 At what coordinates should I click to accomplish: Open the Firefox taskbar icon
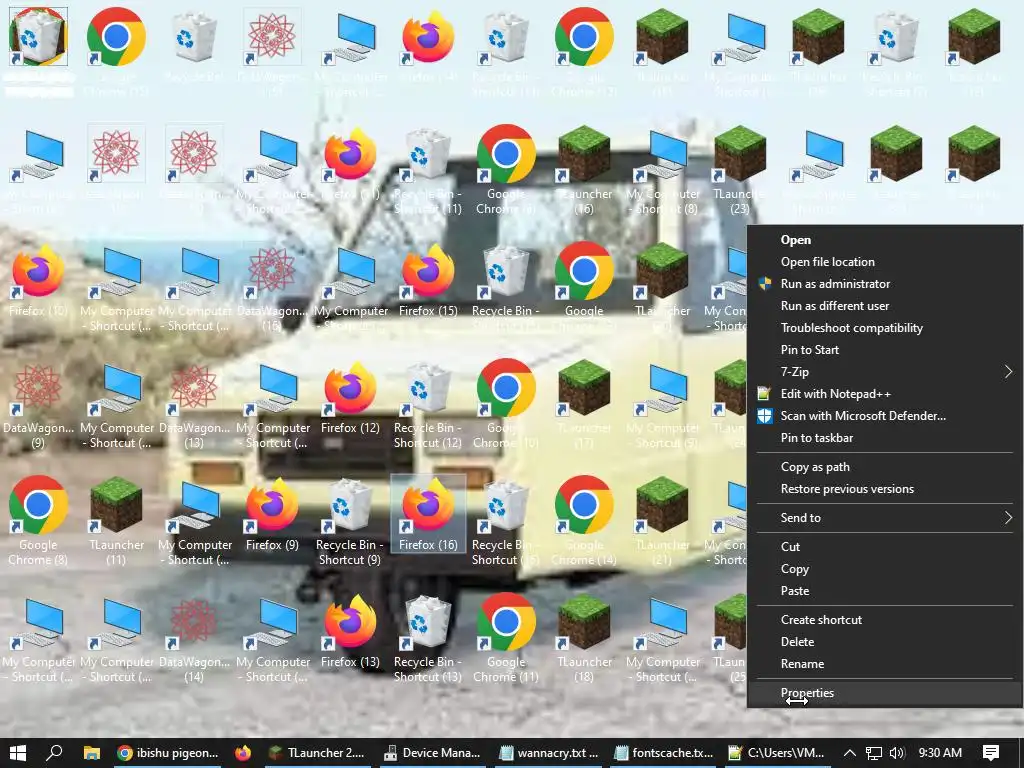point(243,753)
